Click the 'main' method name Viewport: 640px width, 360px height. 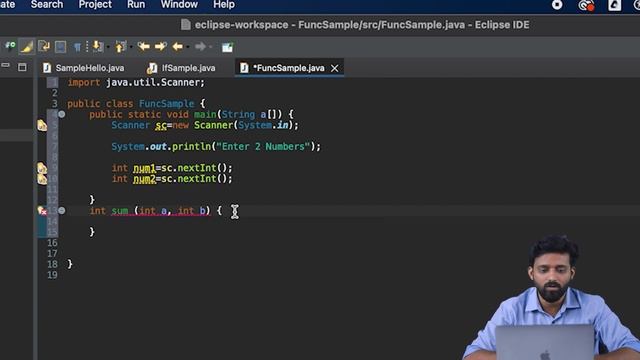pos(205,114)
